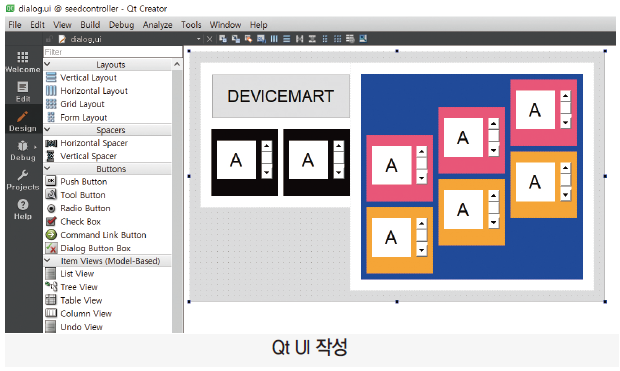Open the Welcome mode
Image resolution: width=620 pixels, height=371 pixels.
click(23, 62)
